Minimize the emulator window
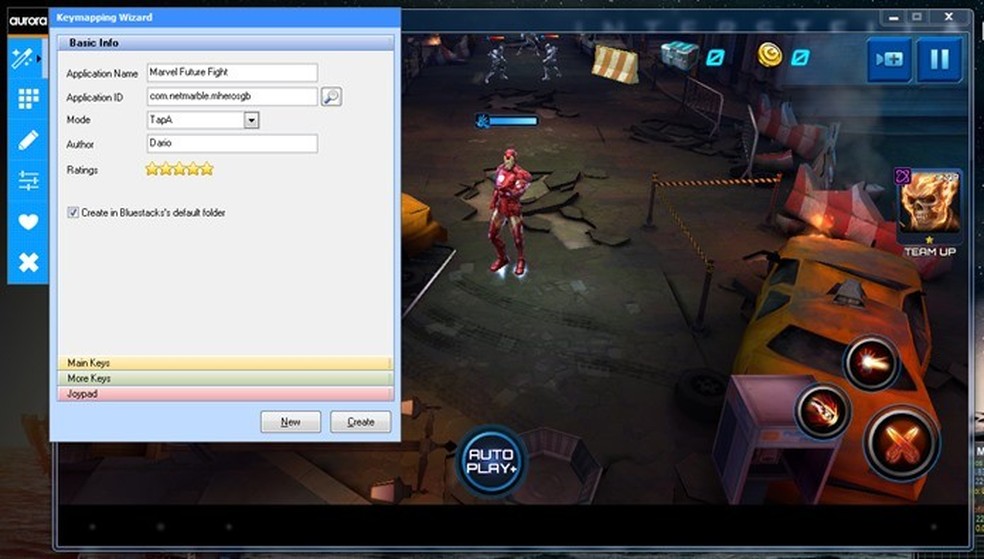 point(894,18)
